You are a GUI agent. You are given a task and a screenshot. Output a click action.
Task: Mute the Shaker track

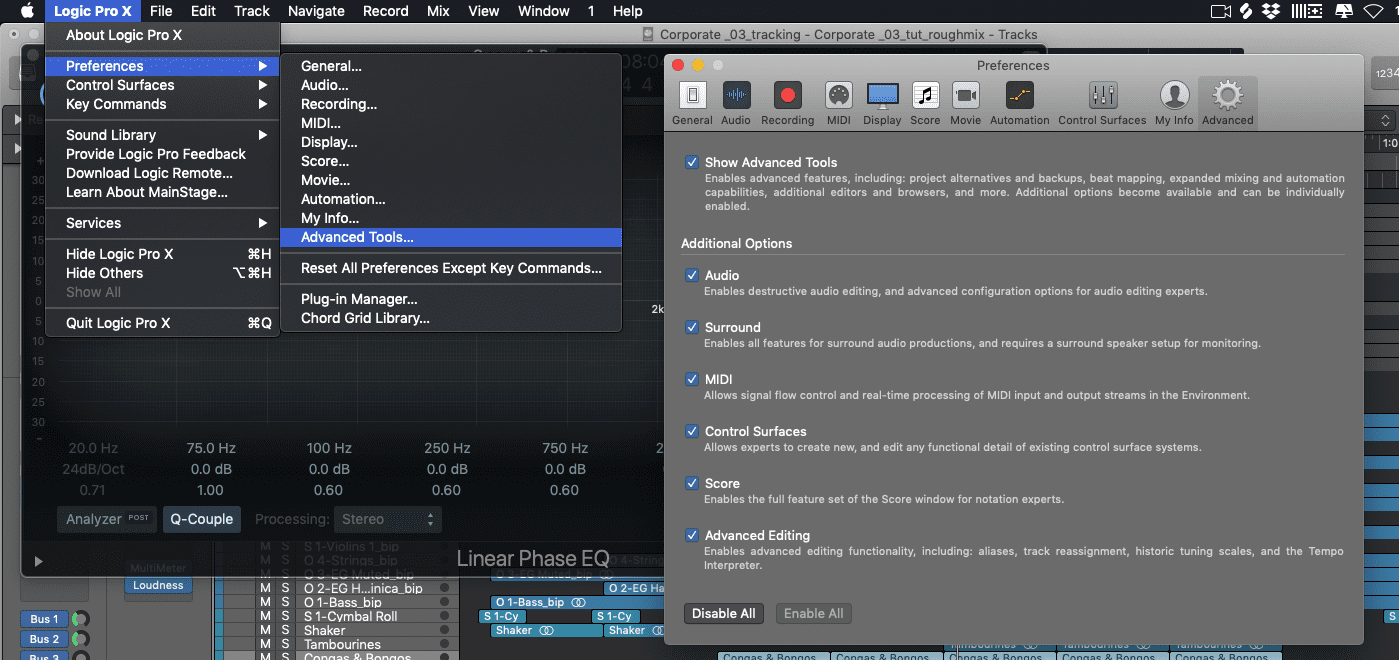265,631
